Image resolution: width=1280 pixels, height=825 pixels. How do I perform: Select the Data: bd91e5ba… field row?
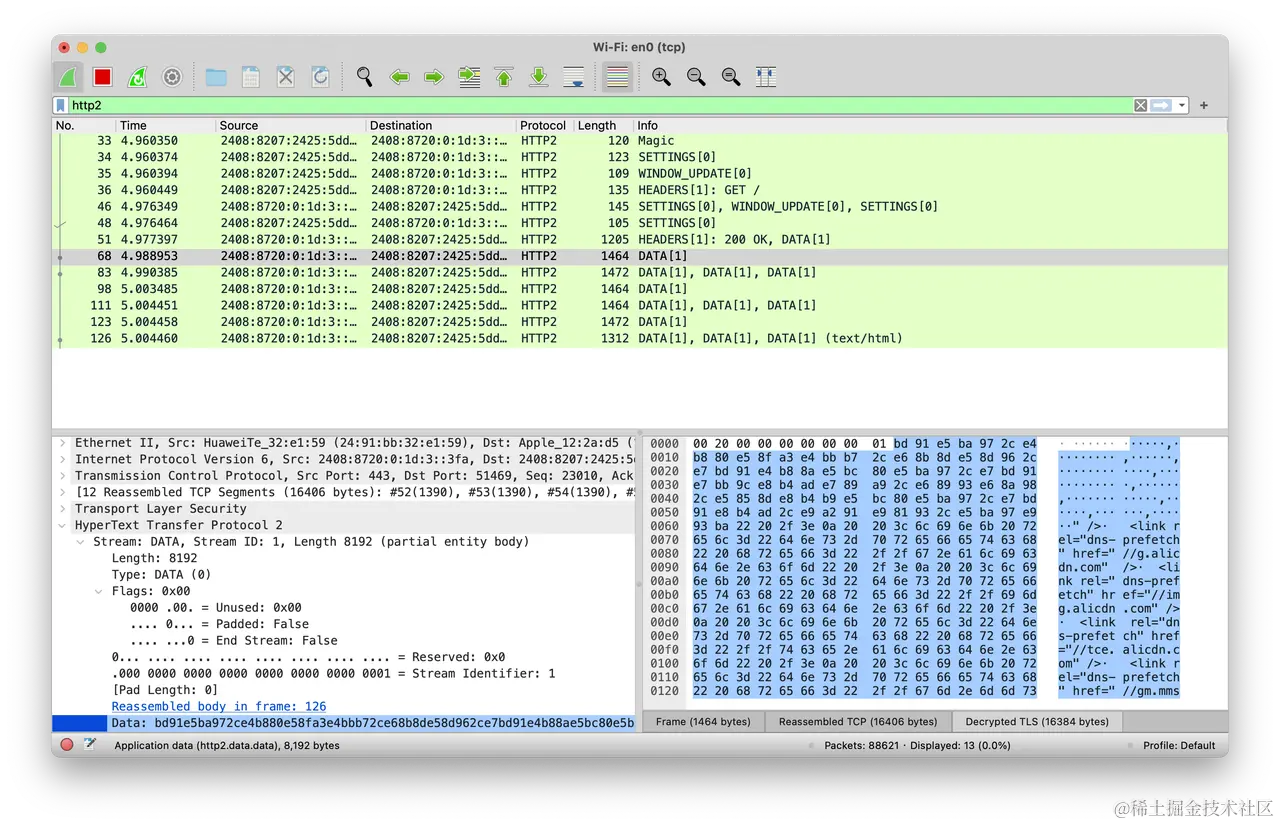pyautogui.click(x=345, y=723)
